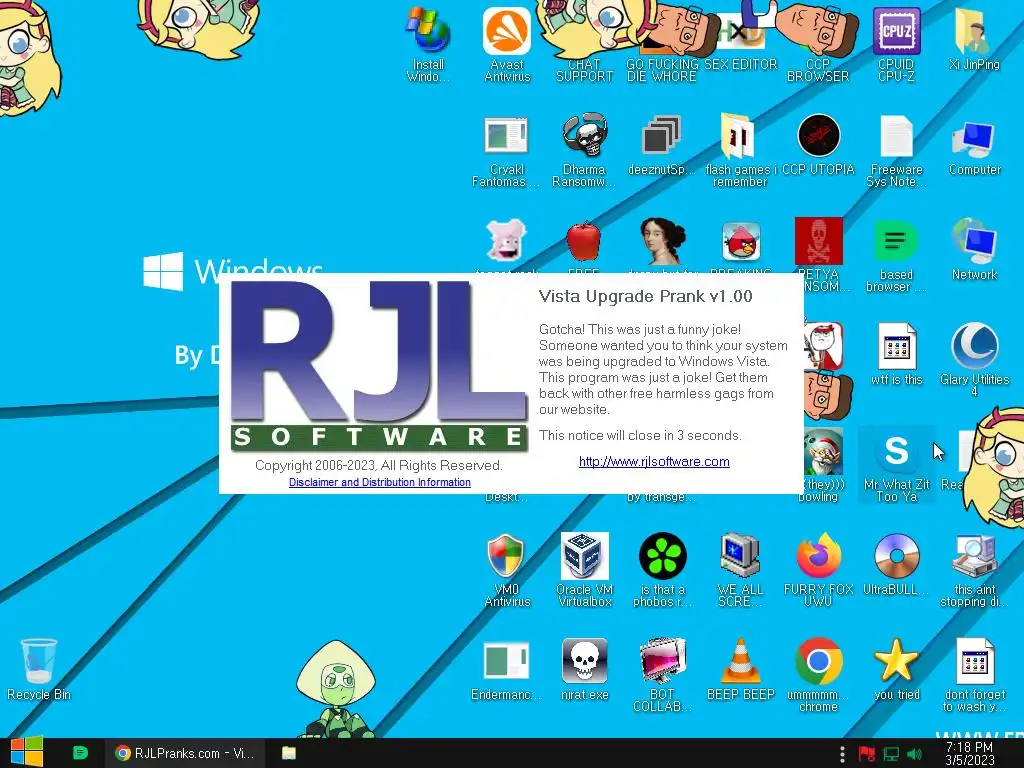Click the red flag tray icon
Image resolution: width=1024 pixels, height=768 pixels.
pyautogui.click(x=867, y=754)
